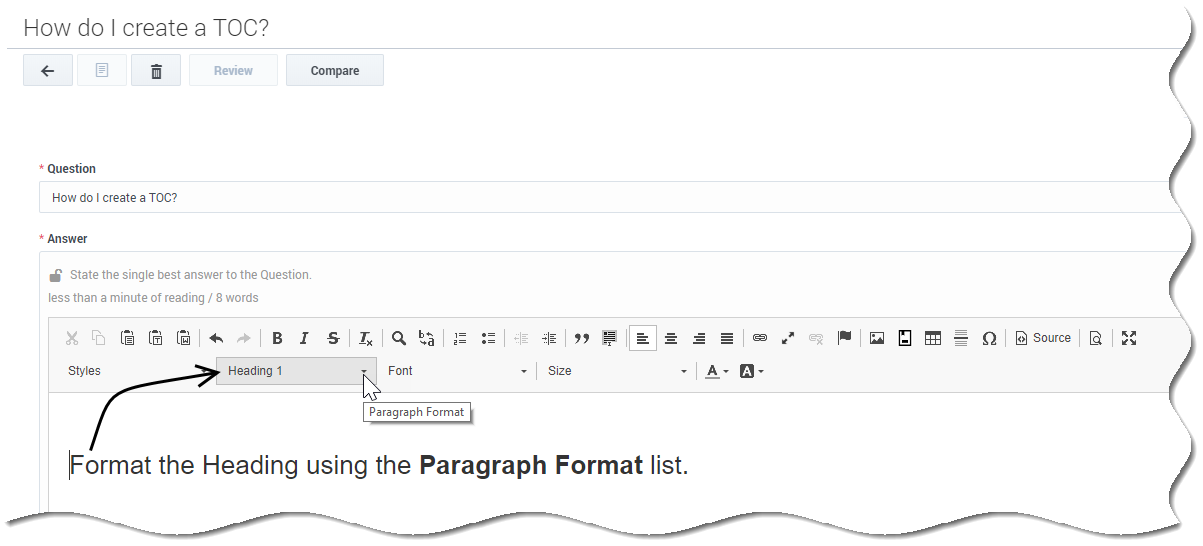1203x546 pixels.
Task: Insert a special character (Omega)
Action: coord(989,338)
